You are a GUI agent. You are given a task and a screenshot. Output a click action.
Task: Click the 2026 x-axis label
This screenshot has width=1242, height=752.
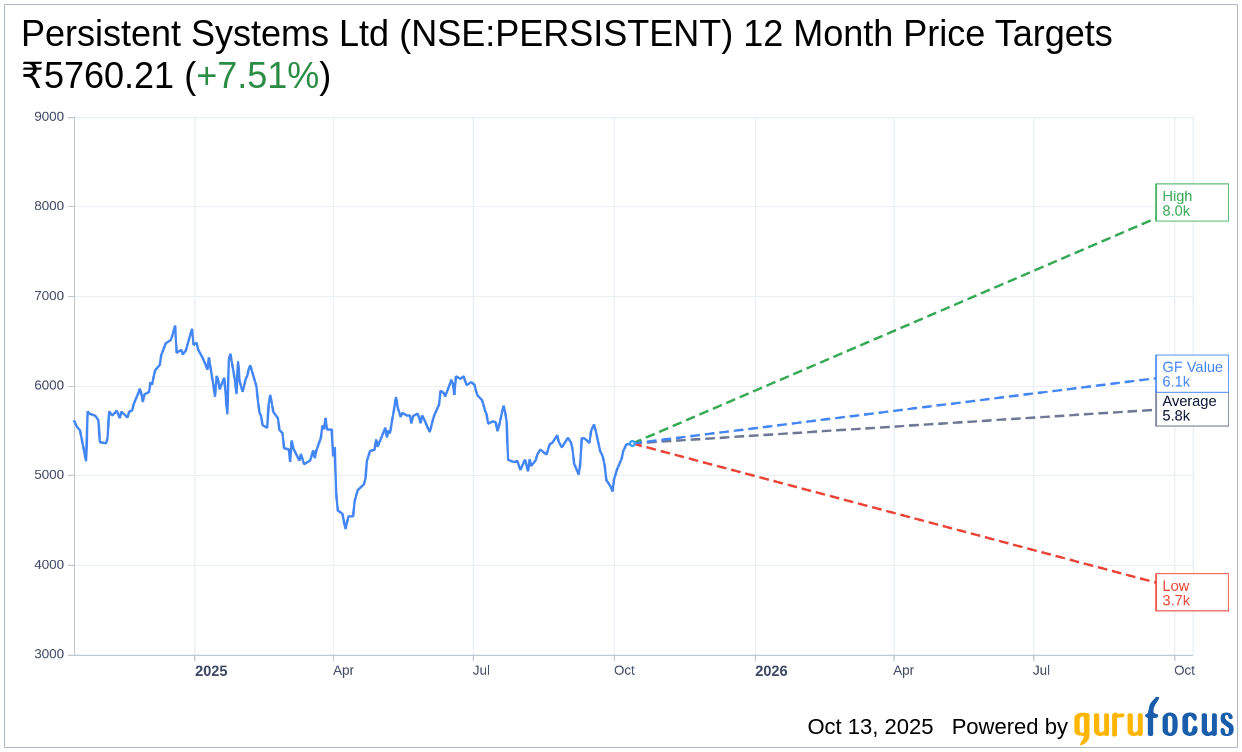[x=771, y=671]
